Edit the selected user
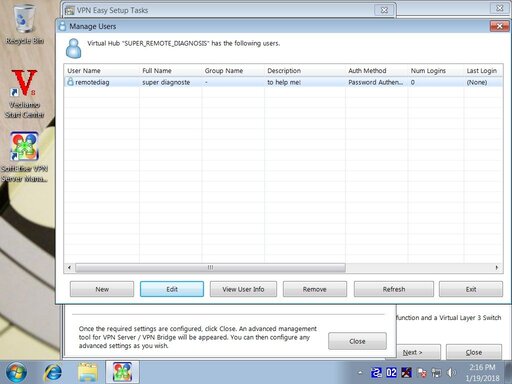Image resolution: width=512 pixels, height=384 pixels. [172, 289]
